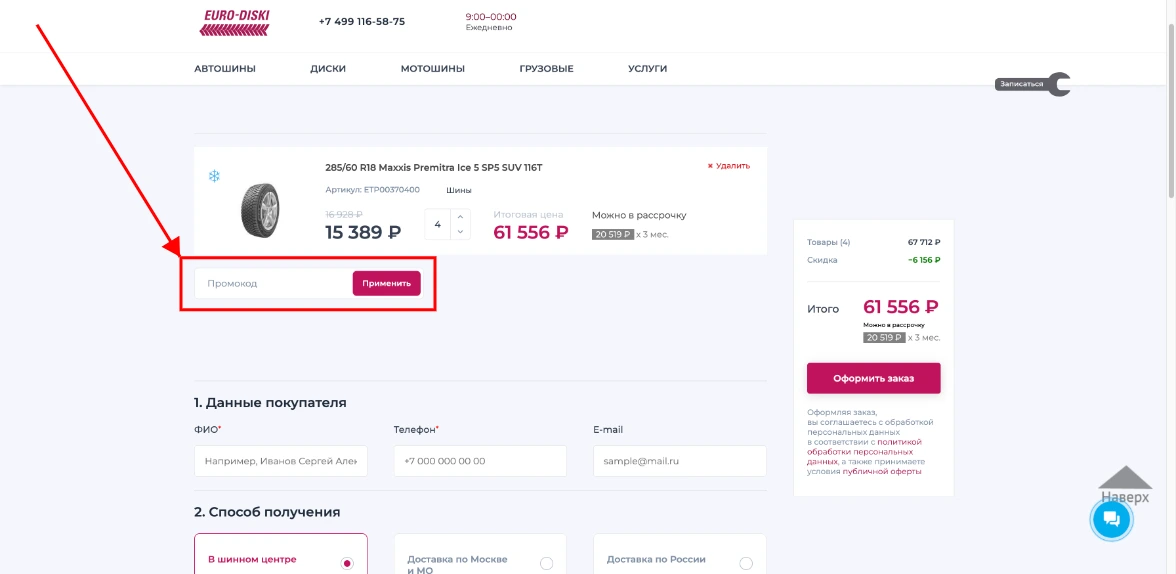Open the live chat bubble icon
1176x574 pixels.
(x=1110, y=519)
